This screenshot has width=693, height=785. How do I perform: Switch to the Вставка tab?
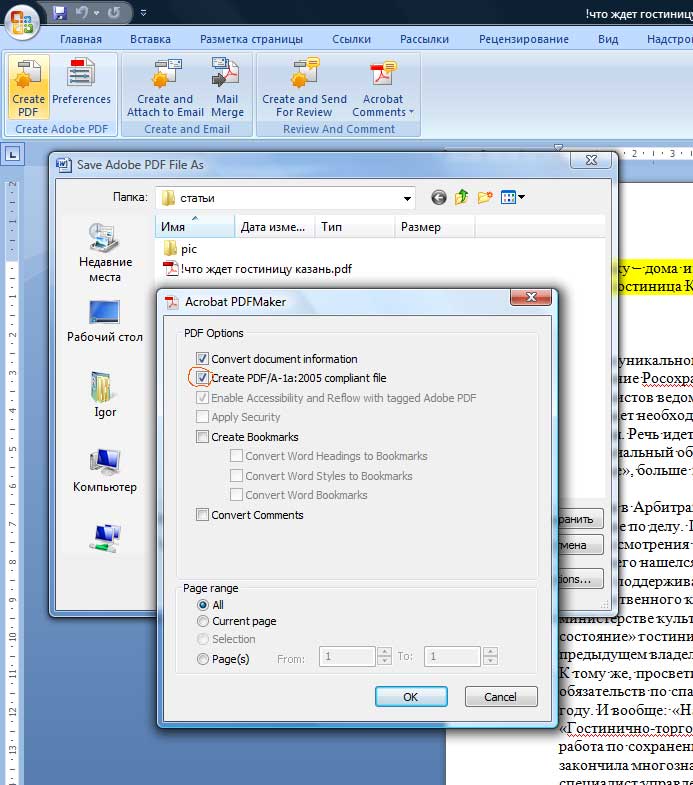[x=150, y=39]
